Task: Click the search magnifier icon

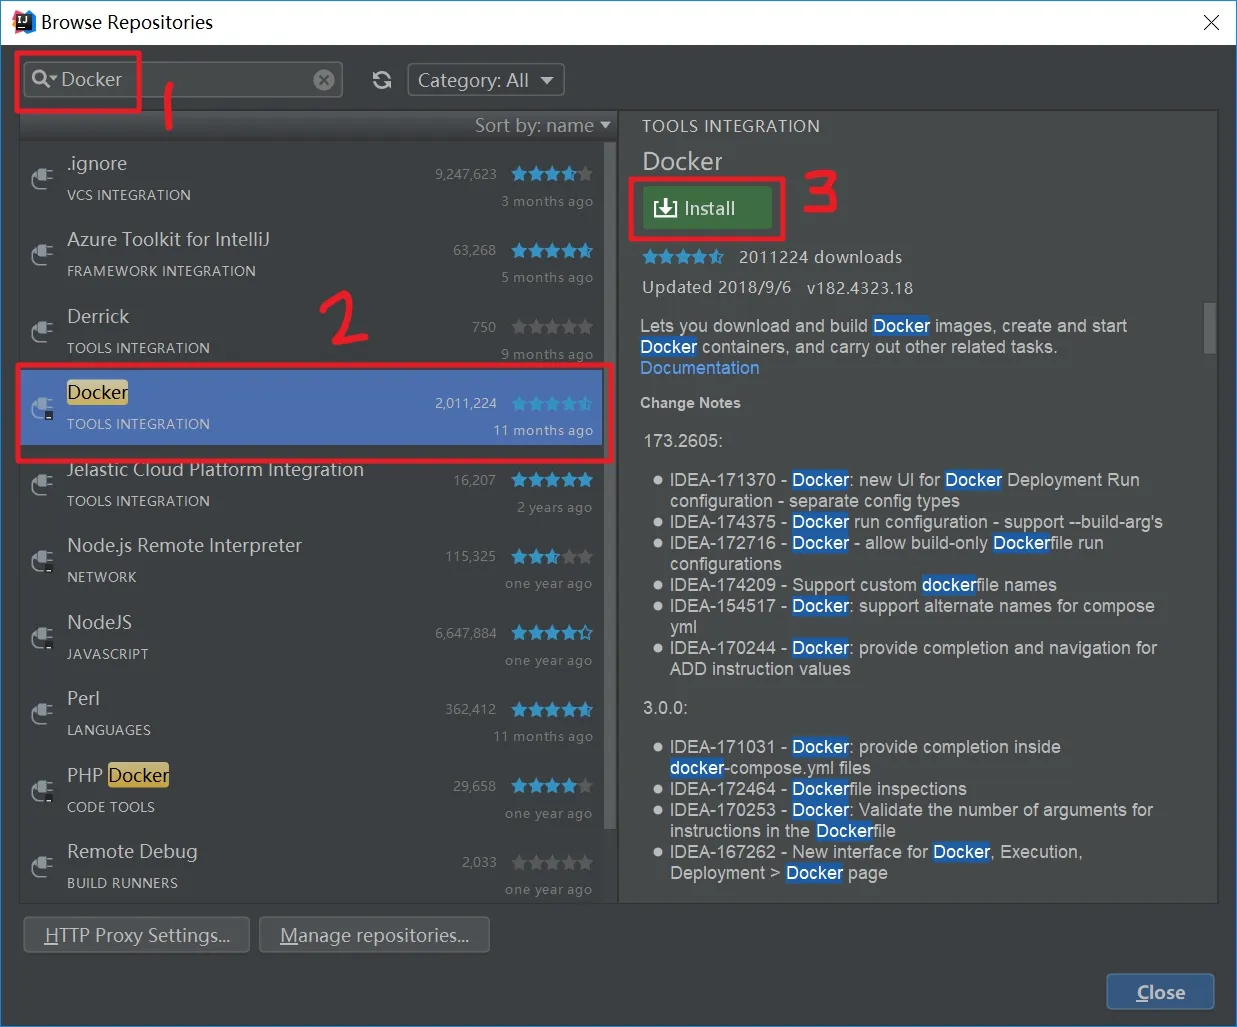Action: click(42, 79)
